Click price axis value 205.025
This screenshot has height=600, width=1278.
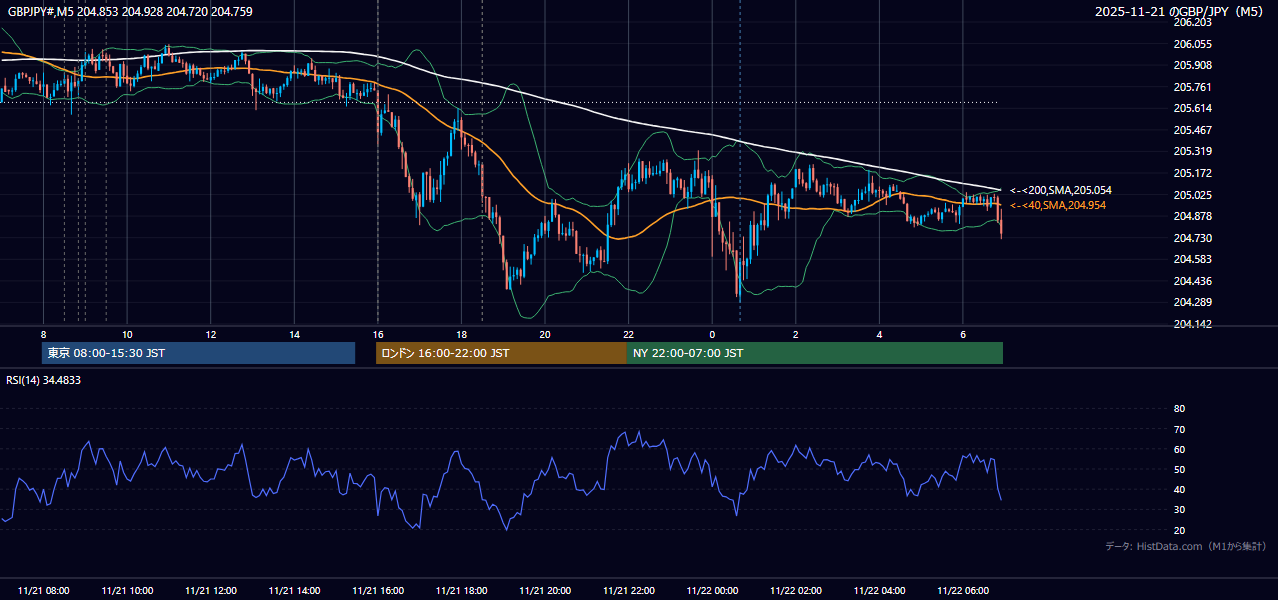click(1193, 195)
